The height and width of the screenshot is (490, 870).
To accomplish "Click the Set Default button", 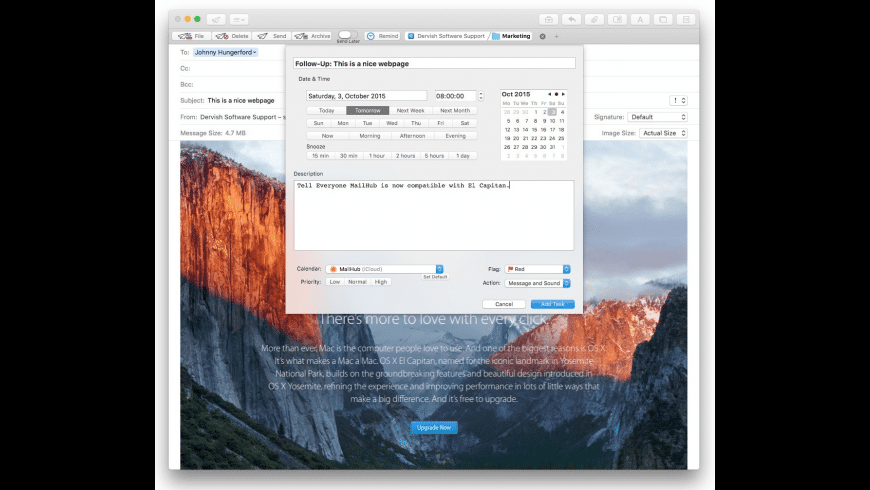I will (435, 277).
